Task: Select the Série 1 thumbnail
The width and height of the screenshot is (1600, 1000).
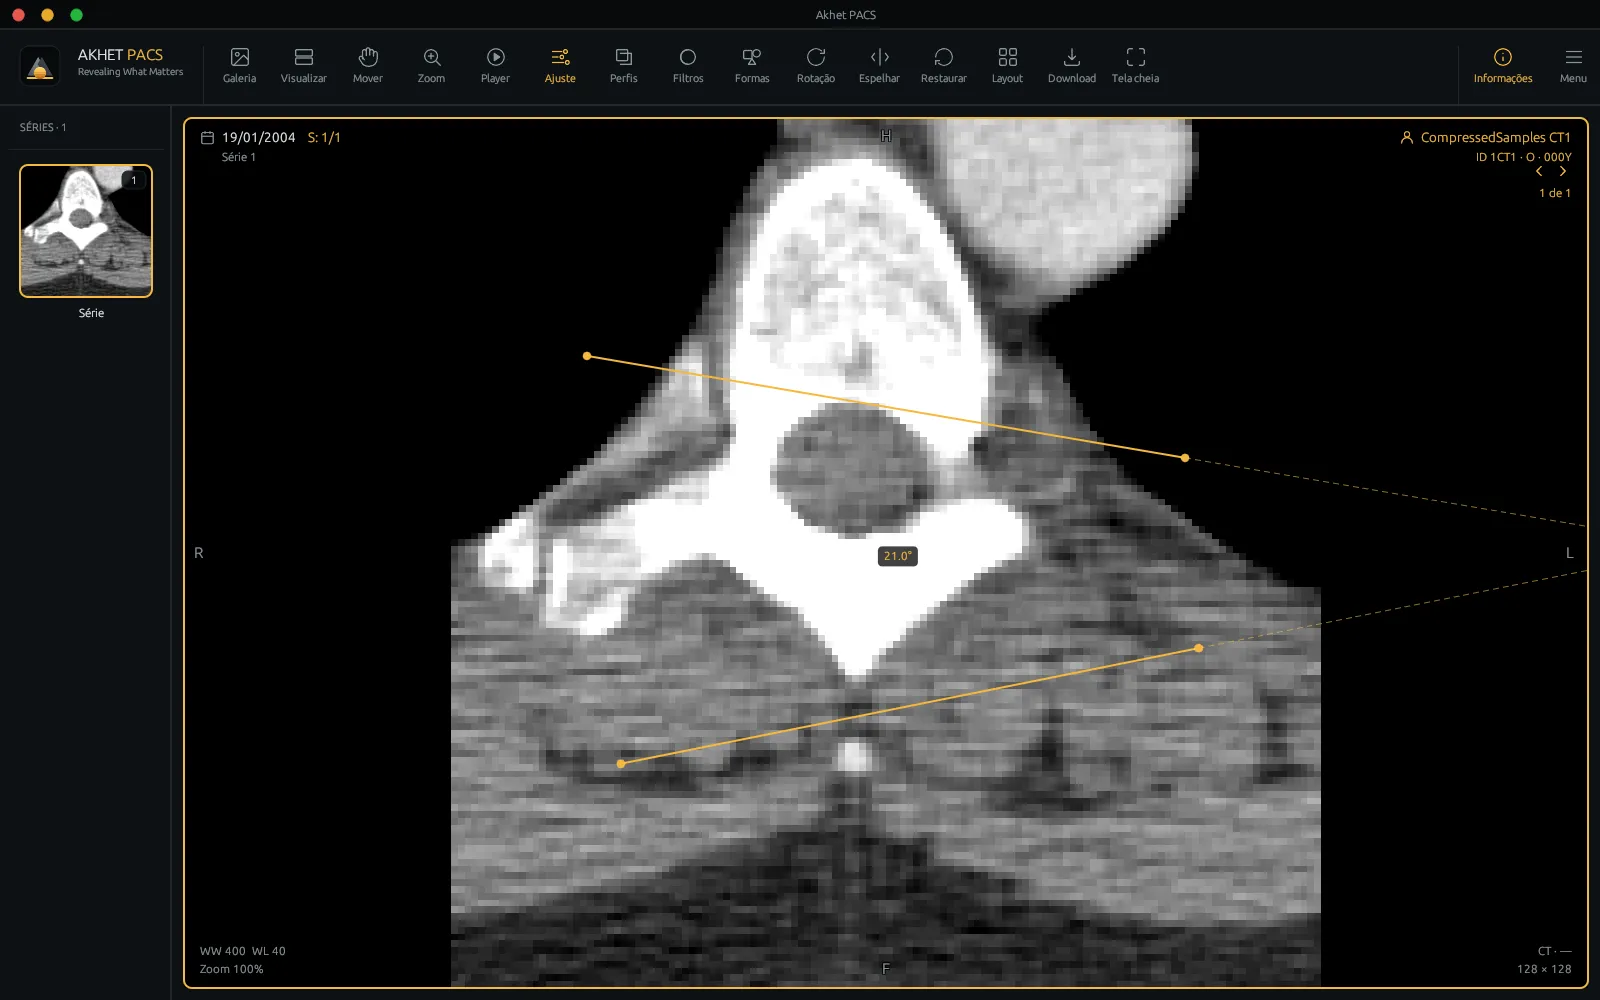Action: pos(86,231)
